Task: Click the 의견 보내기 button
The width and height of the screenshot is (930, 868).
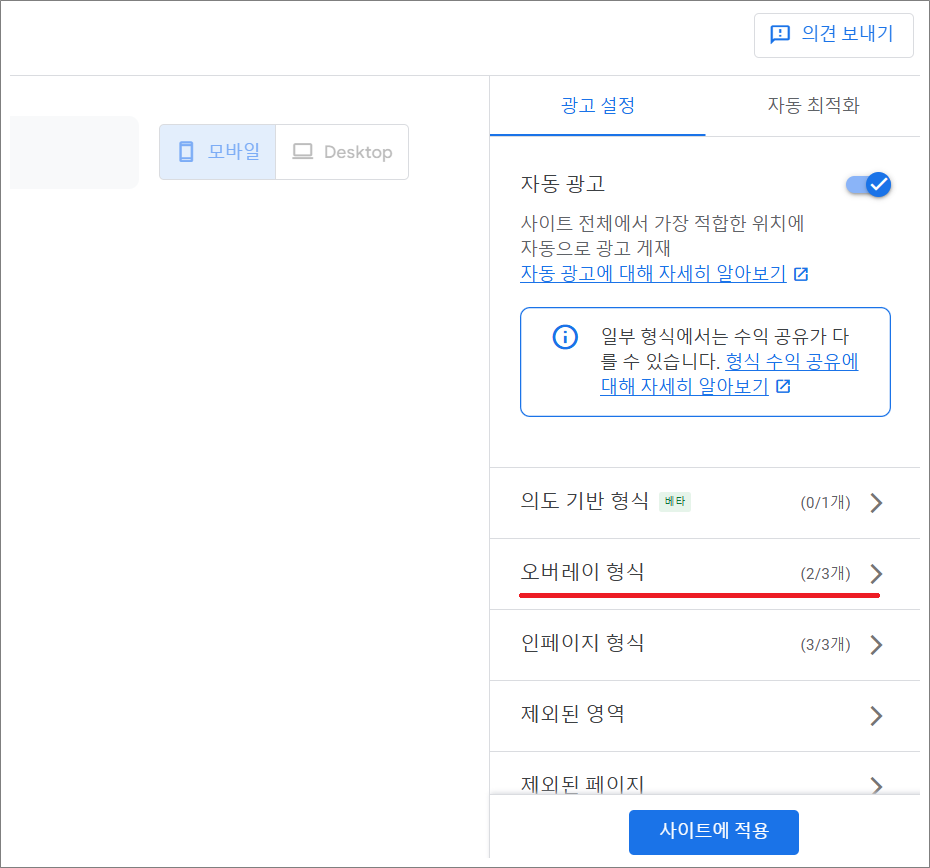Action: click(833, 35)
